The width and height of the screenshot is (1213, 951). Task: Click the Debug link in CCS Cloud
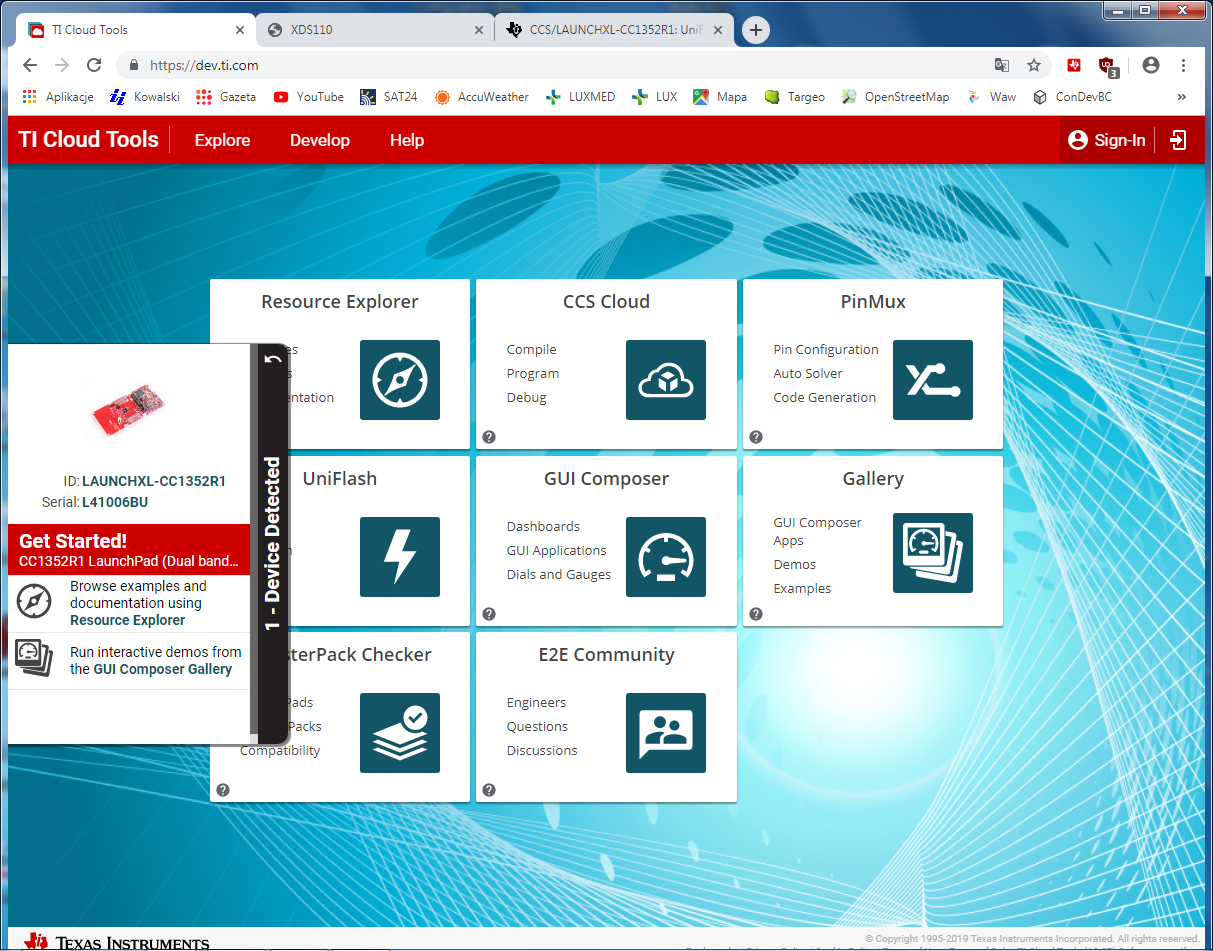[x=526, y=398]
